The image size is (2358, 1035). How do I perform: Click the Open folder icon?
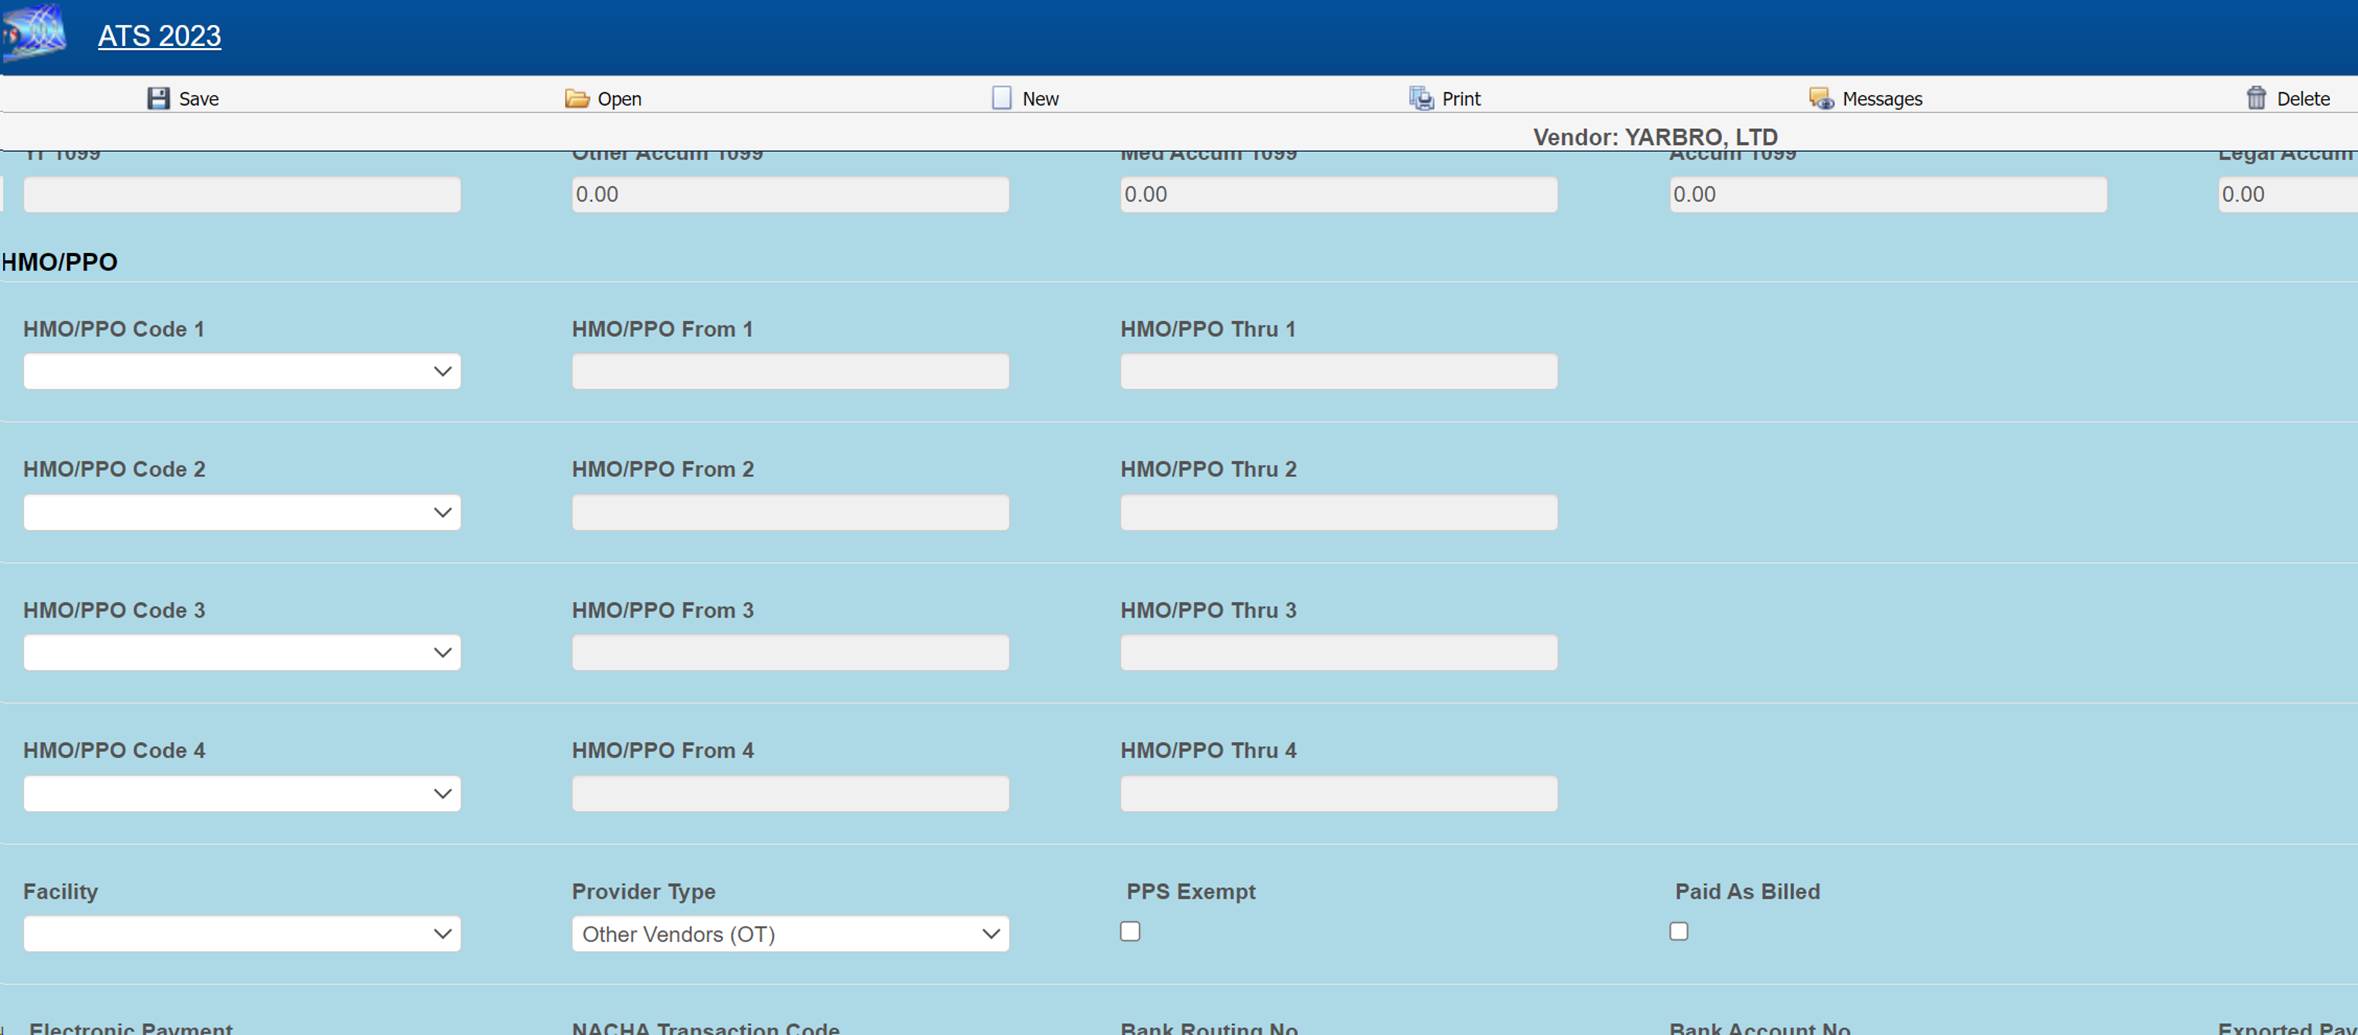pos(577,98)
